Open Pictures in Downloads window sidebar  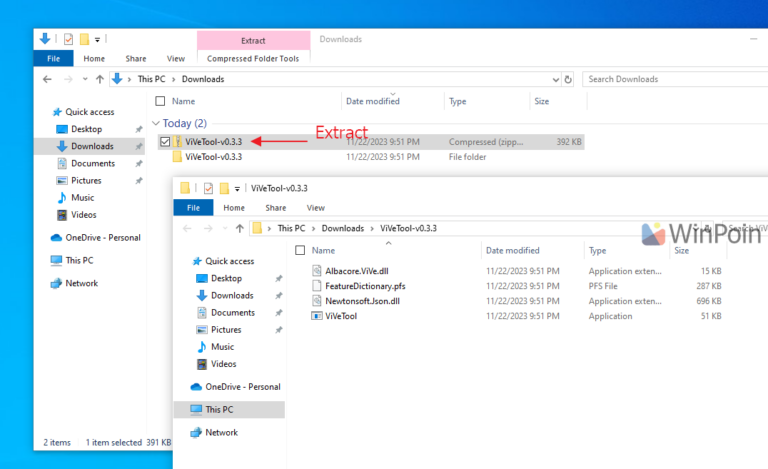pyautogui.click(x=86, y=181)
